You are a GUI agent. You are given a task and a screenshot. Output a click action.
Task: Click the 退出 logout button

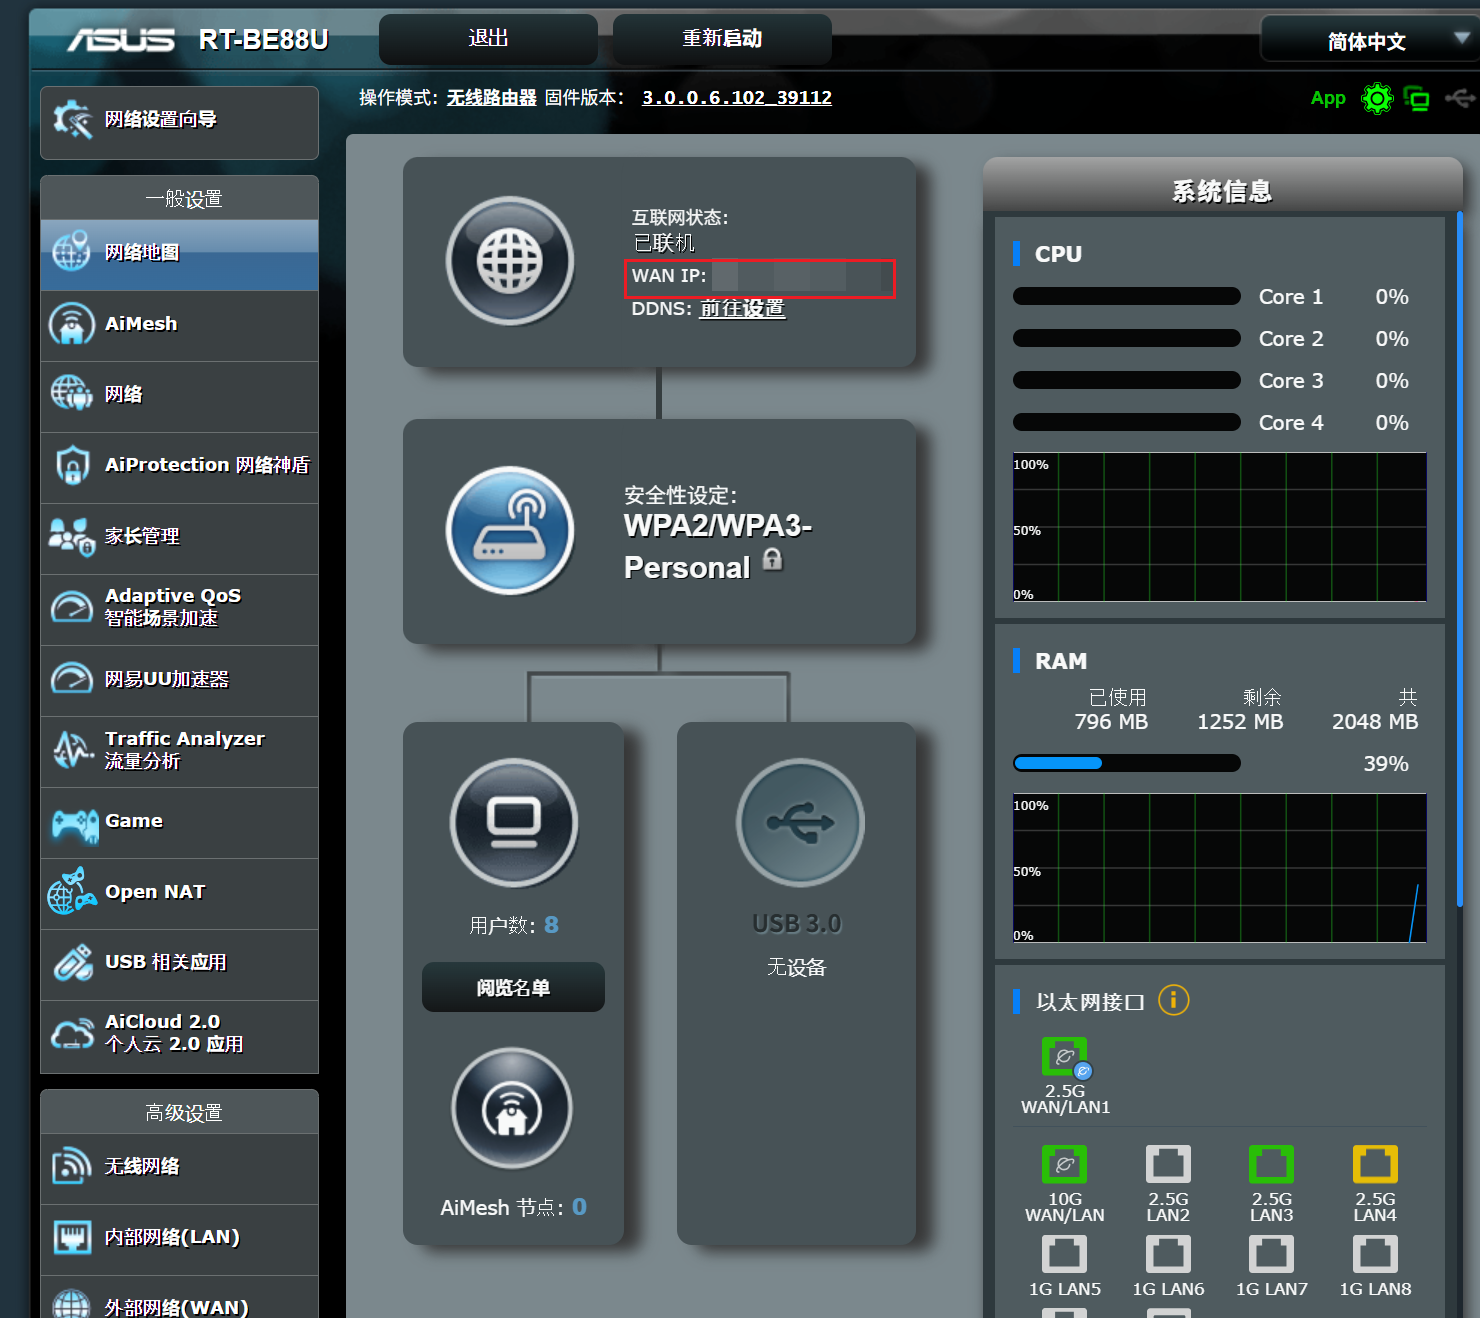pyautogui.click(x=488, y=39)
